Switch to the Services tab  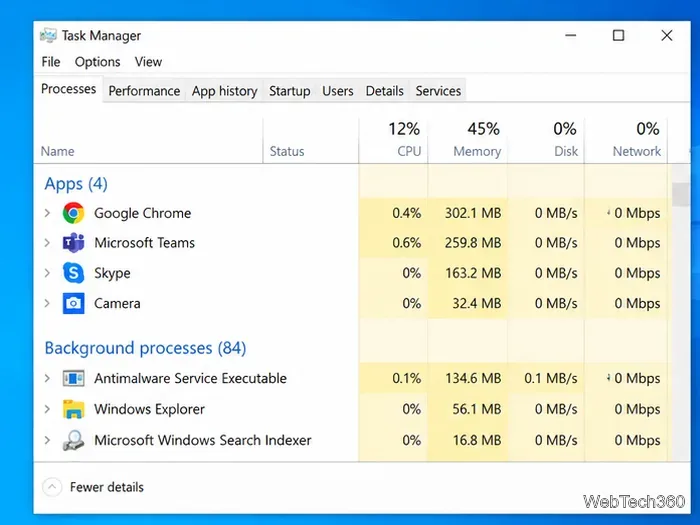(x=438, y=91)
